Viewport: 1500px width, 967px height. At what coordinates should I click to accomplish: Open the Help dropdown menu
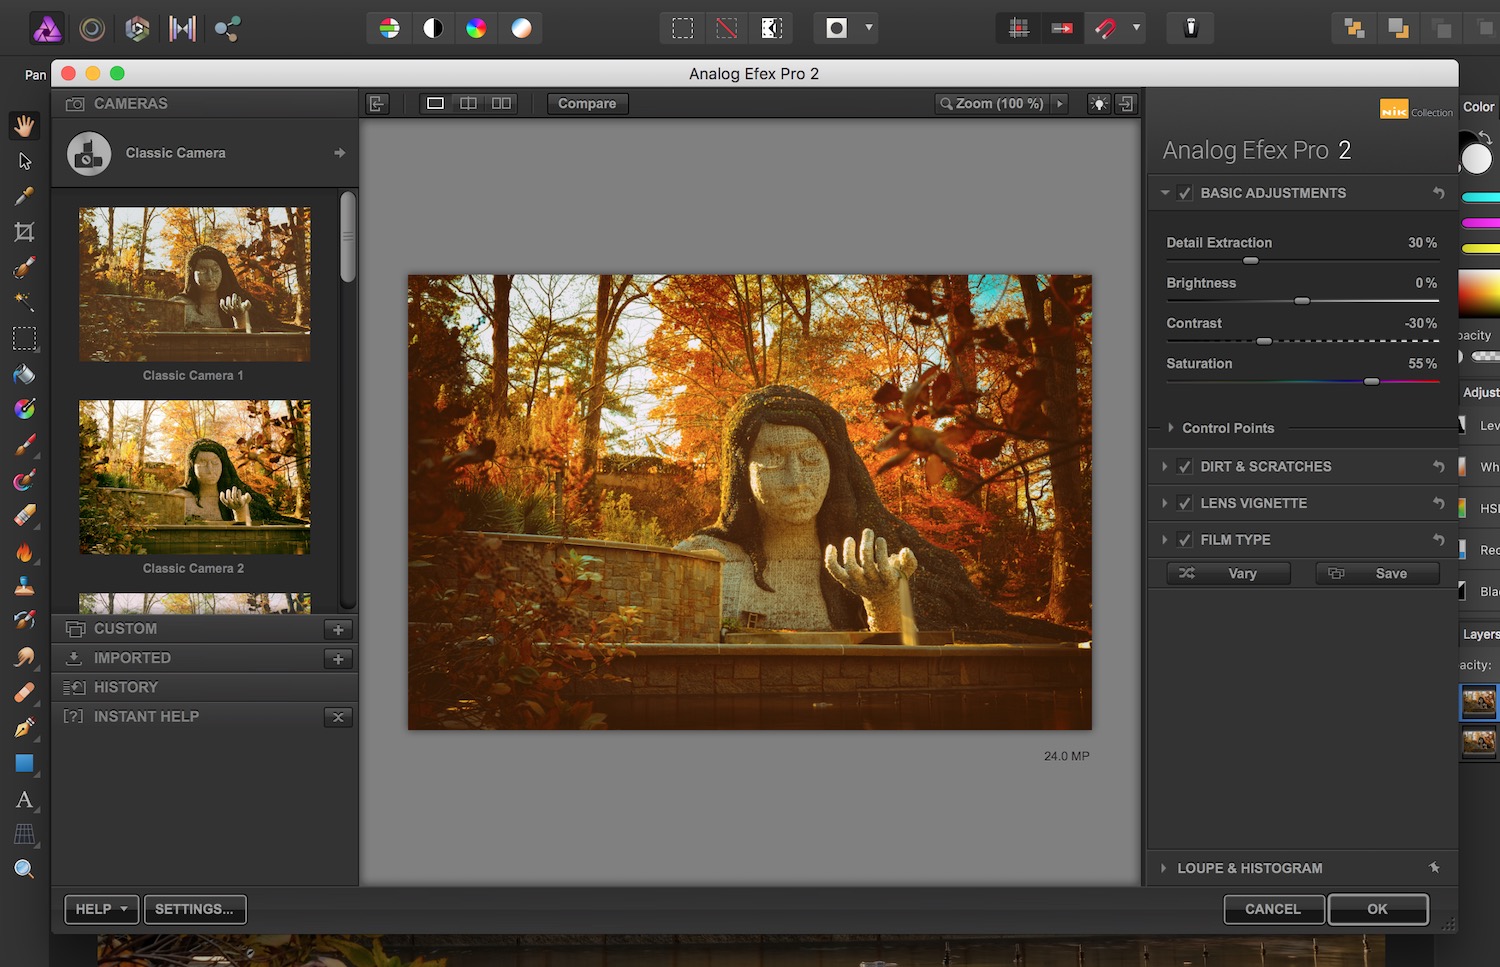(x=102, y=909)
